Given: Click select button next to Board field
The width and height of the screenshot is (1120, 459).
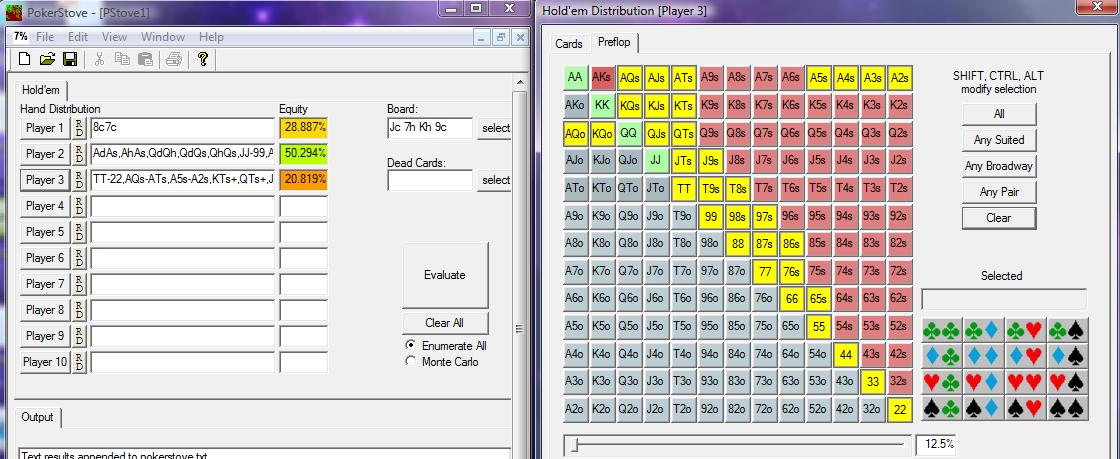Looking at the screenshot, I should 495,128.
